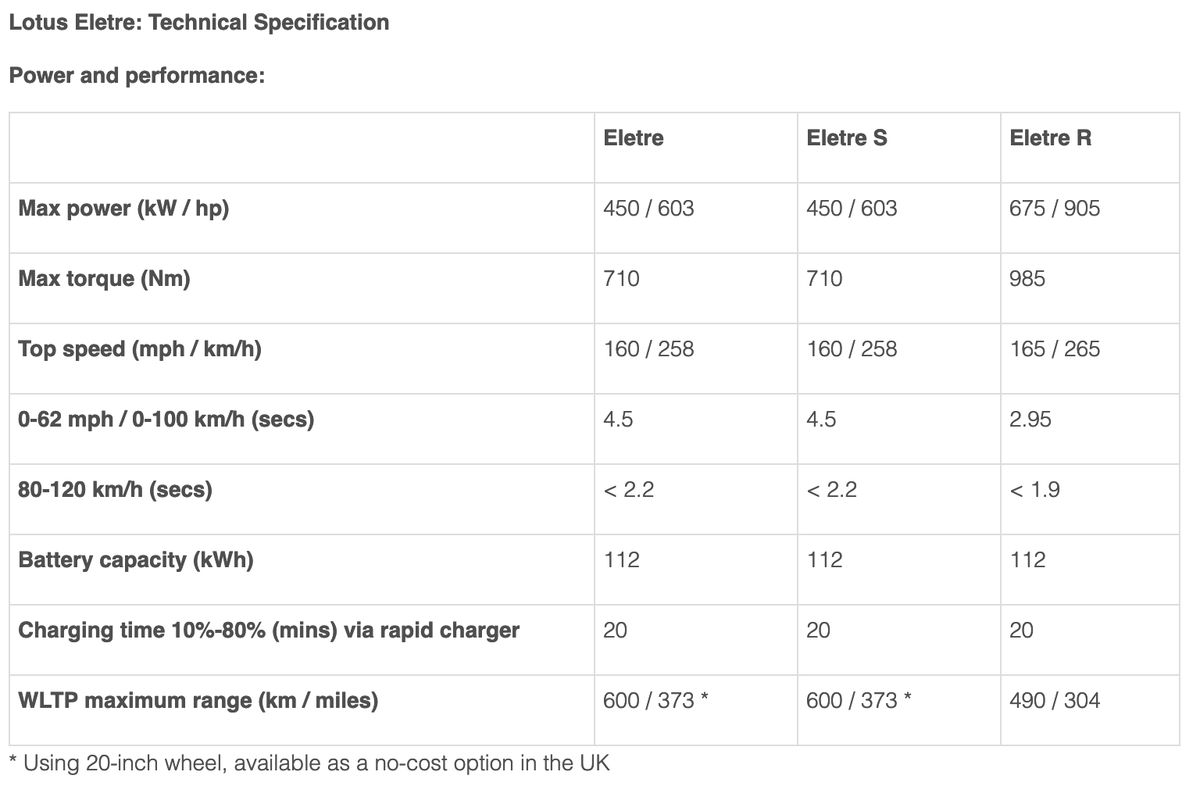Select the Eletre column header
The image size is (1200, 786).
pyautogui.click(x=633, y=138)
